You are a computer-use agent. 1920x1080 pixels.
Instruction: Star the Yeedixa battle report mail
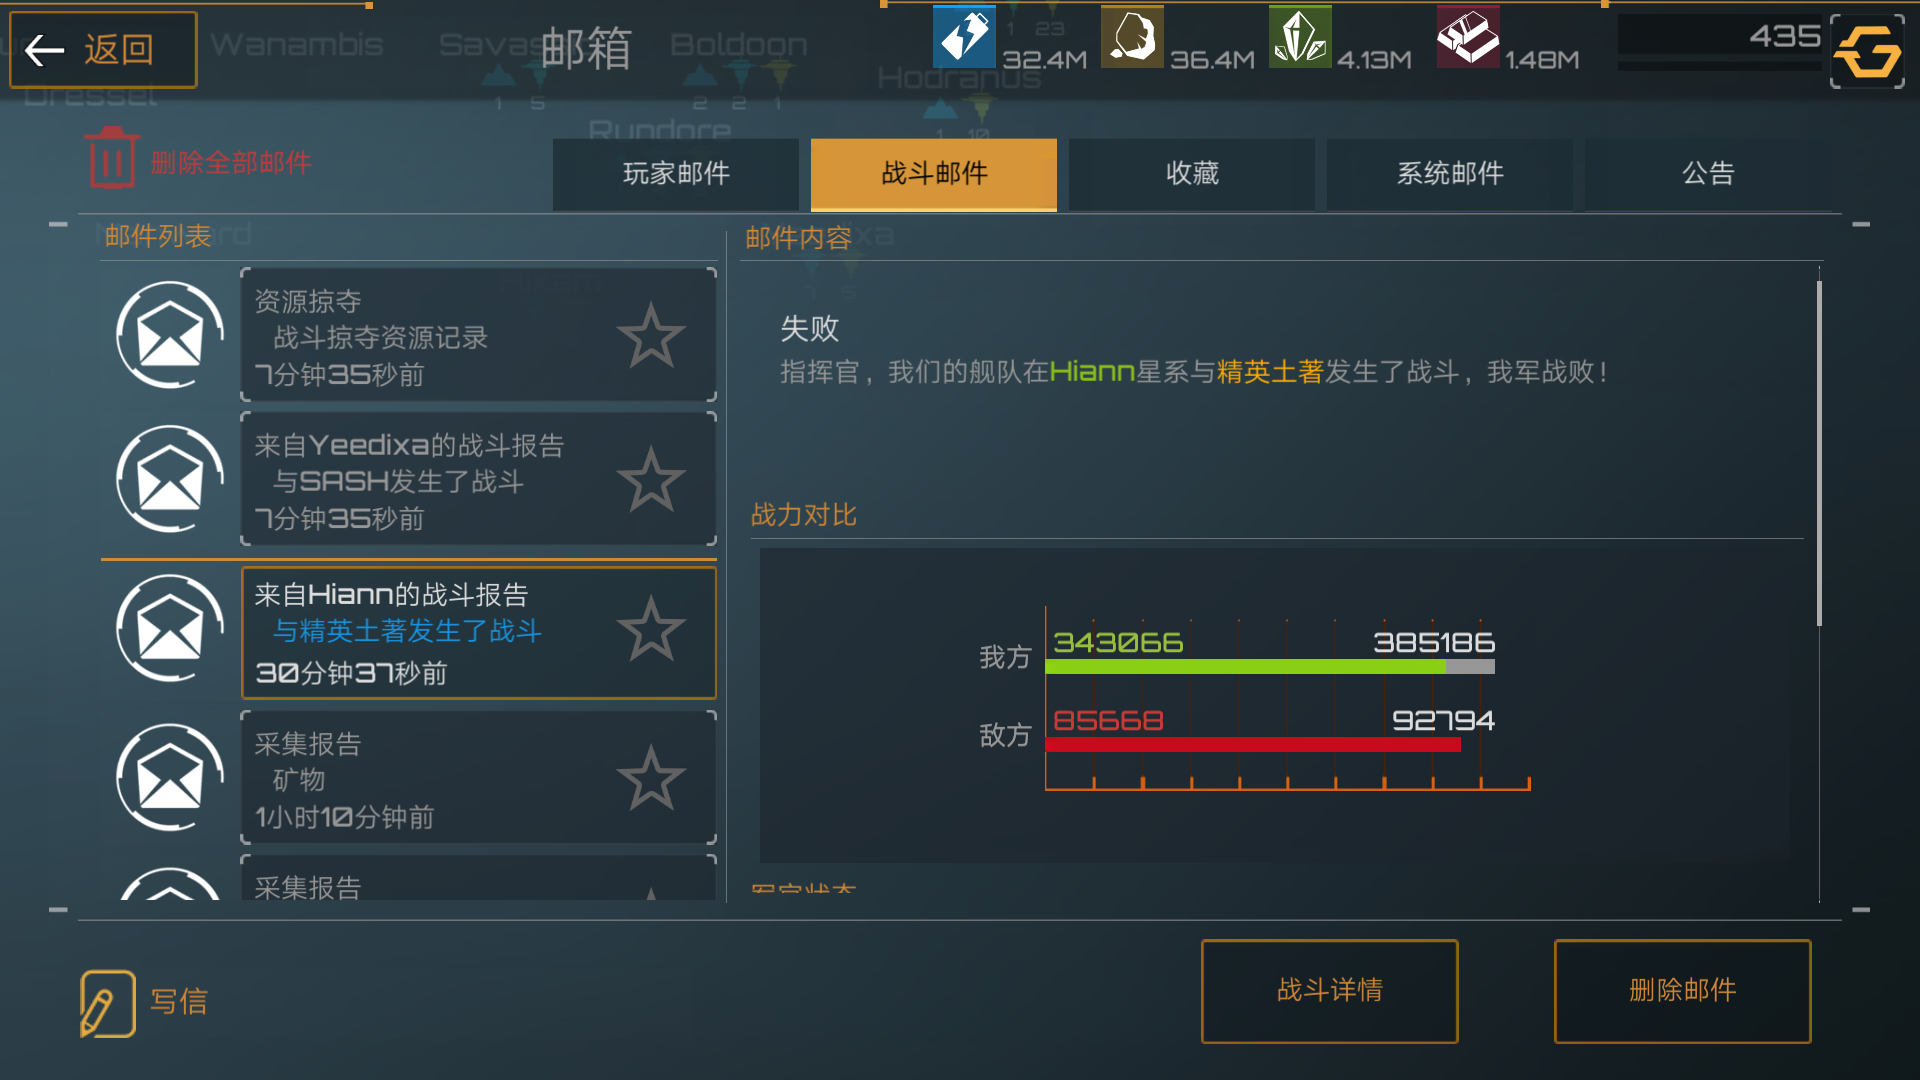(x=651, y=479)
